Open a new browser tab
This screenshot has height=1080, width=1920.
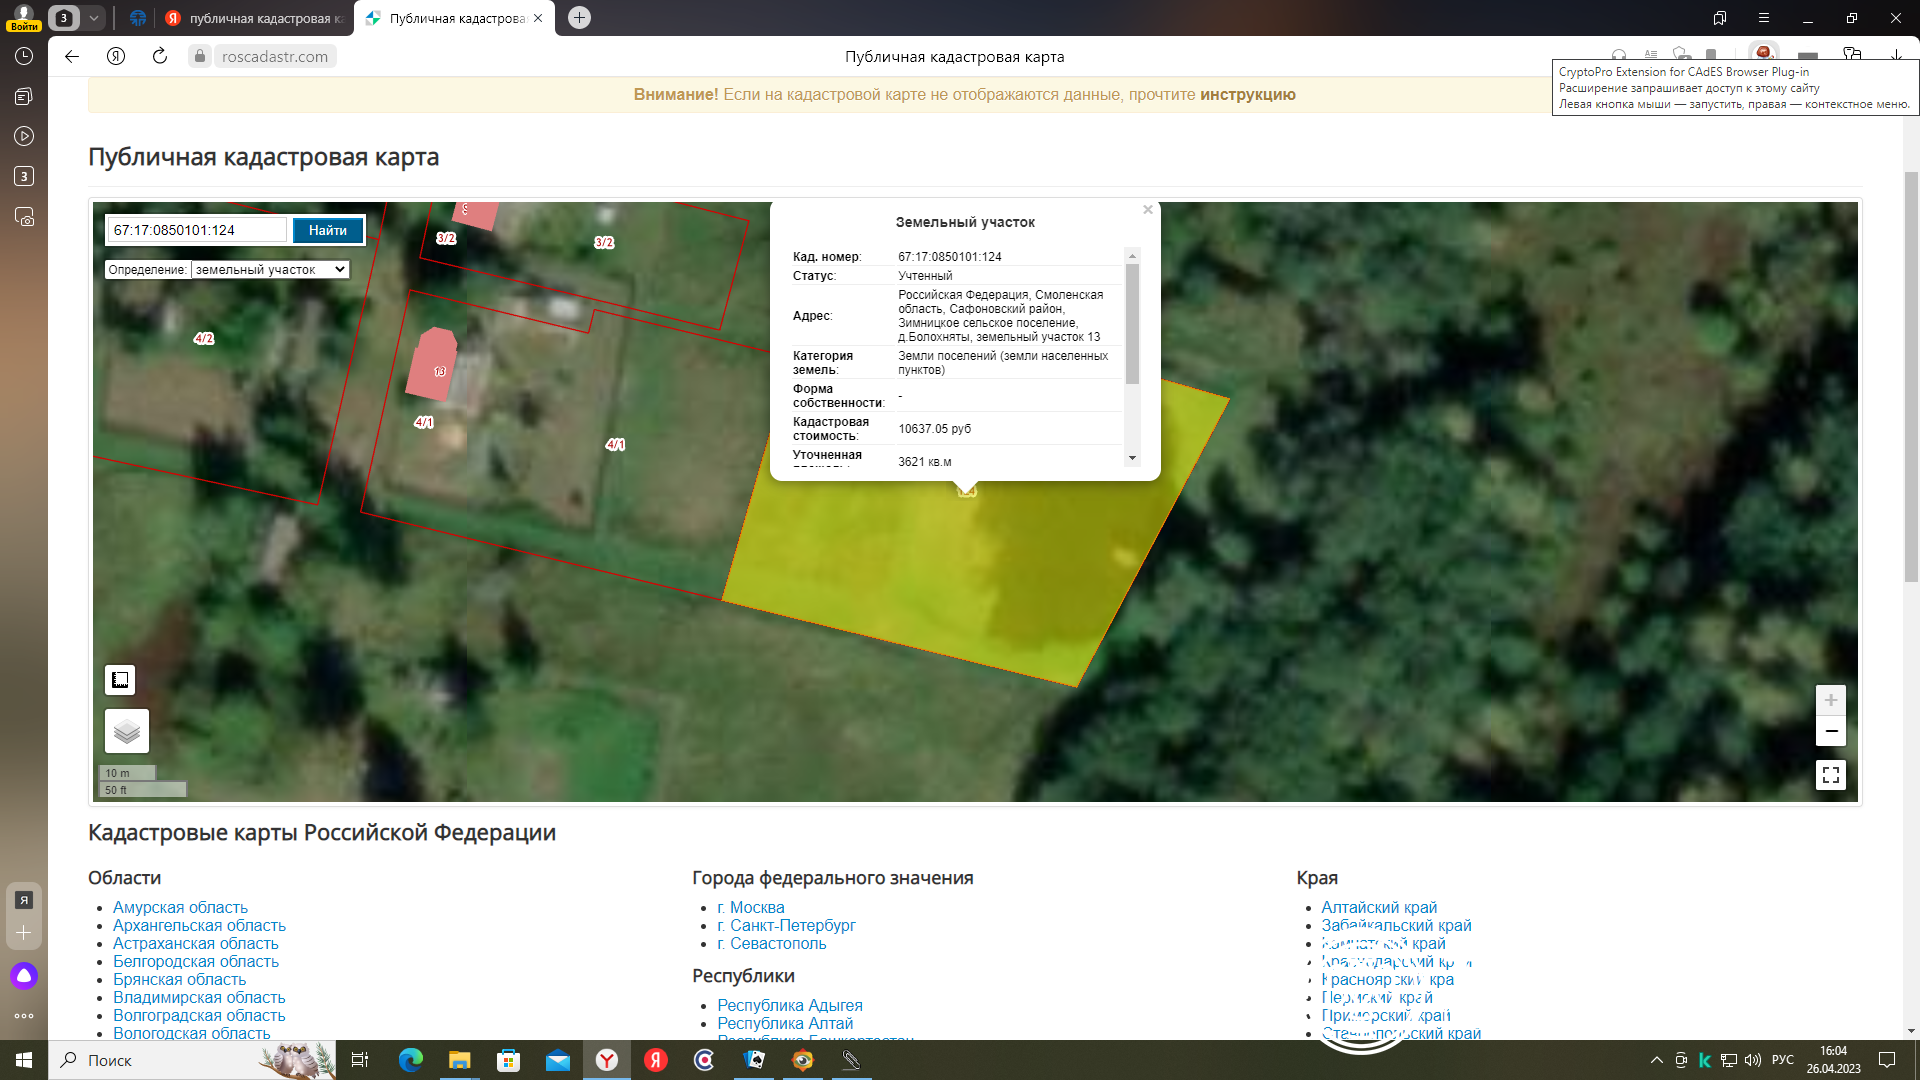[579, 18]
